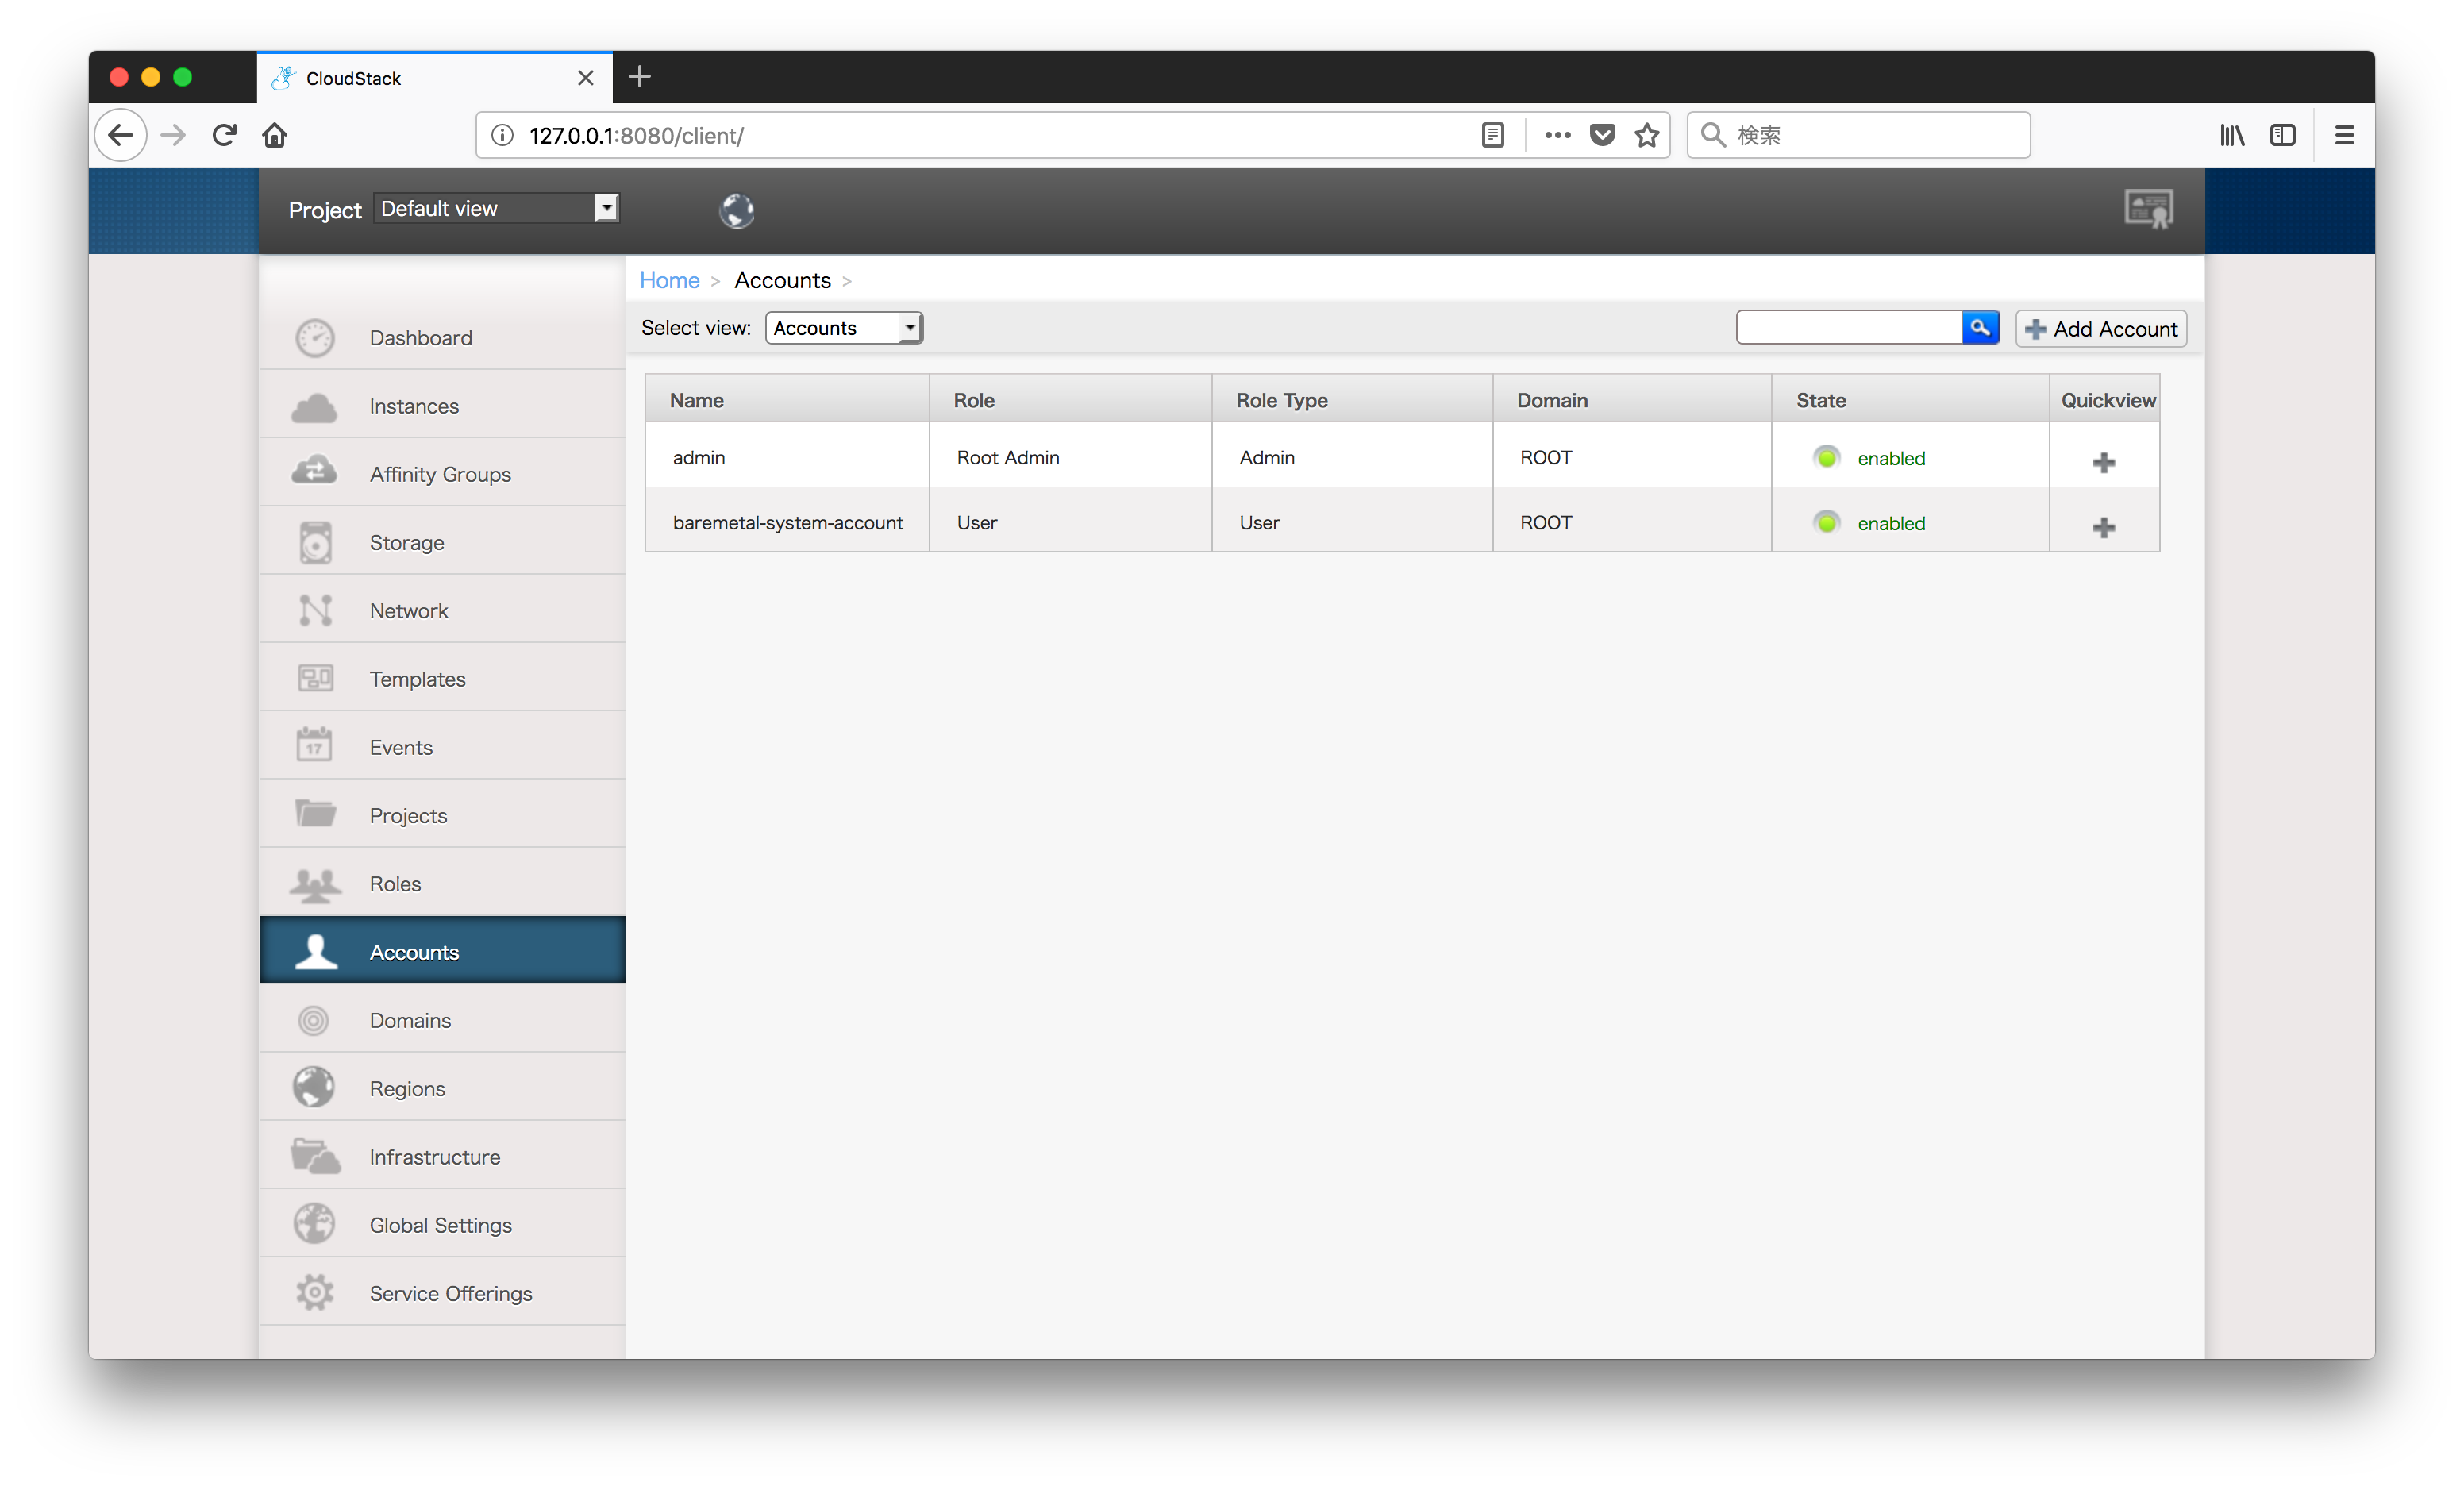Open the user profile card icon
Screen dimensions: 2464x1486
coord(2148,210)
